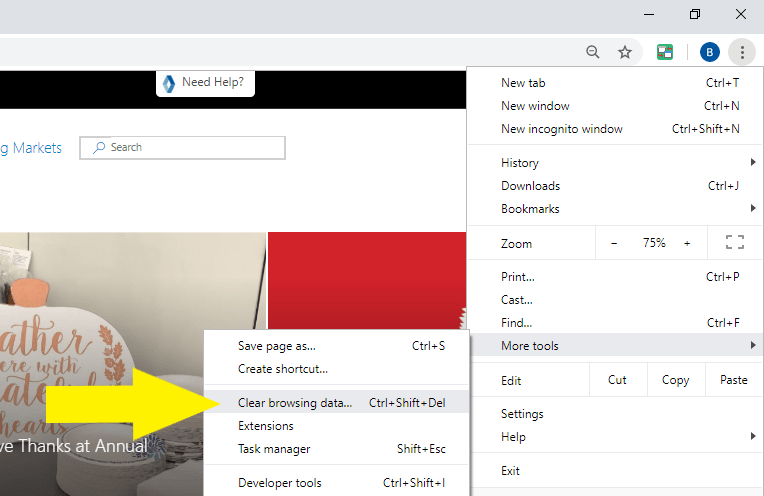The image size is (764, 496).
Task: Choose New window in the Chrome menu
Action: [615, 106]
